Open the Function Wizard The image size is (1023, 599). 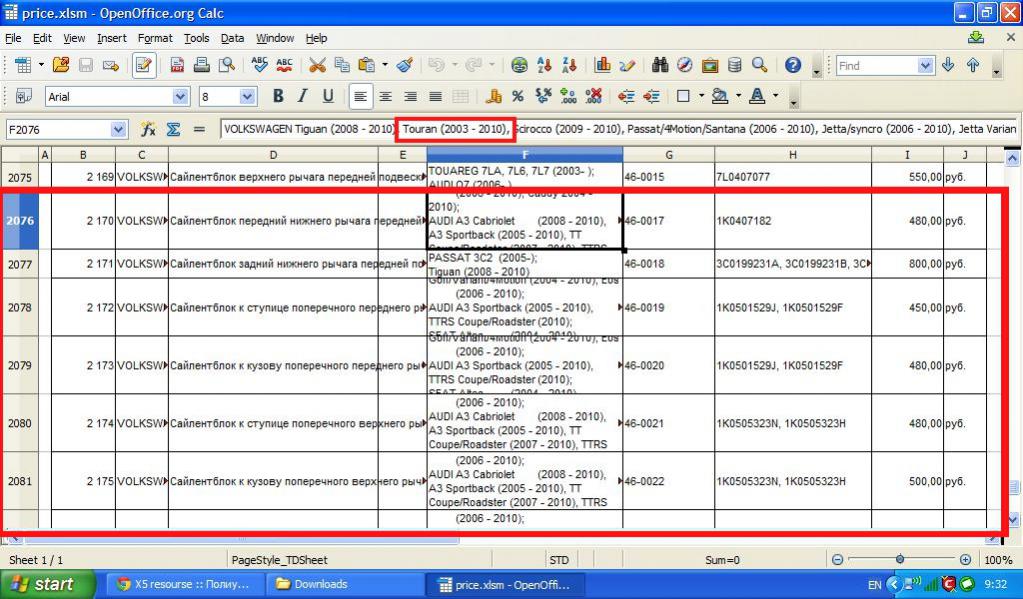(x=148, y=129)
